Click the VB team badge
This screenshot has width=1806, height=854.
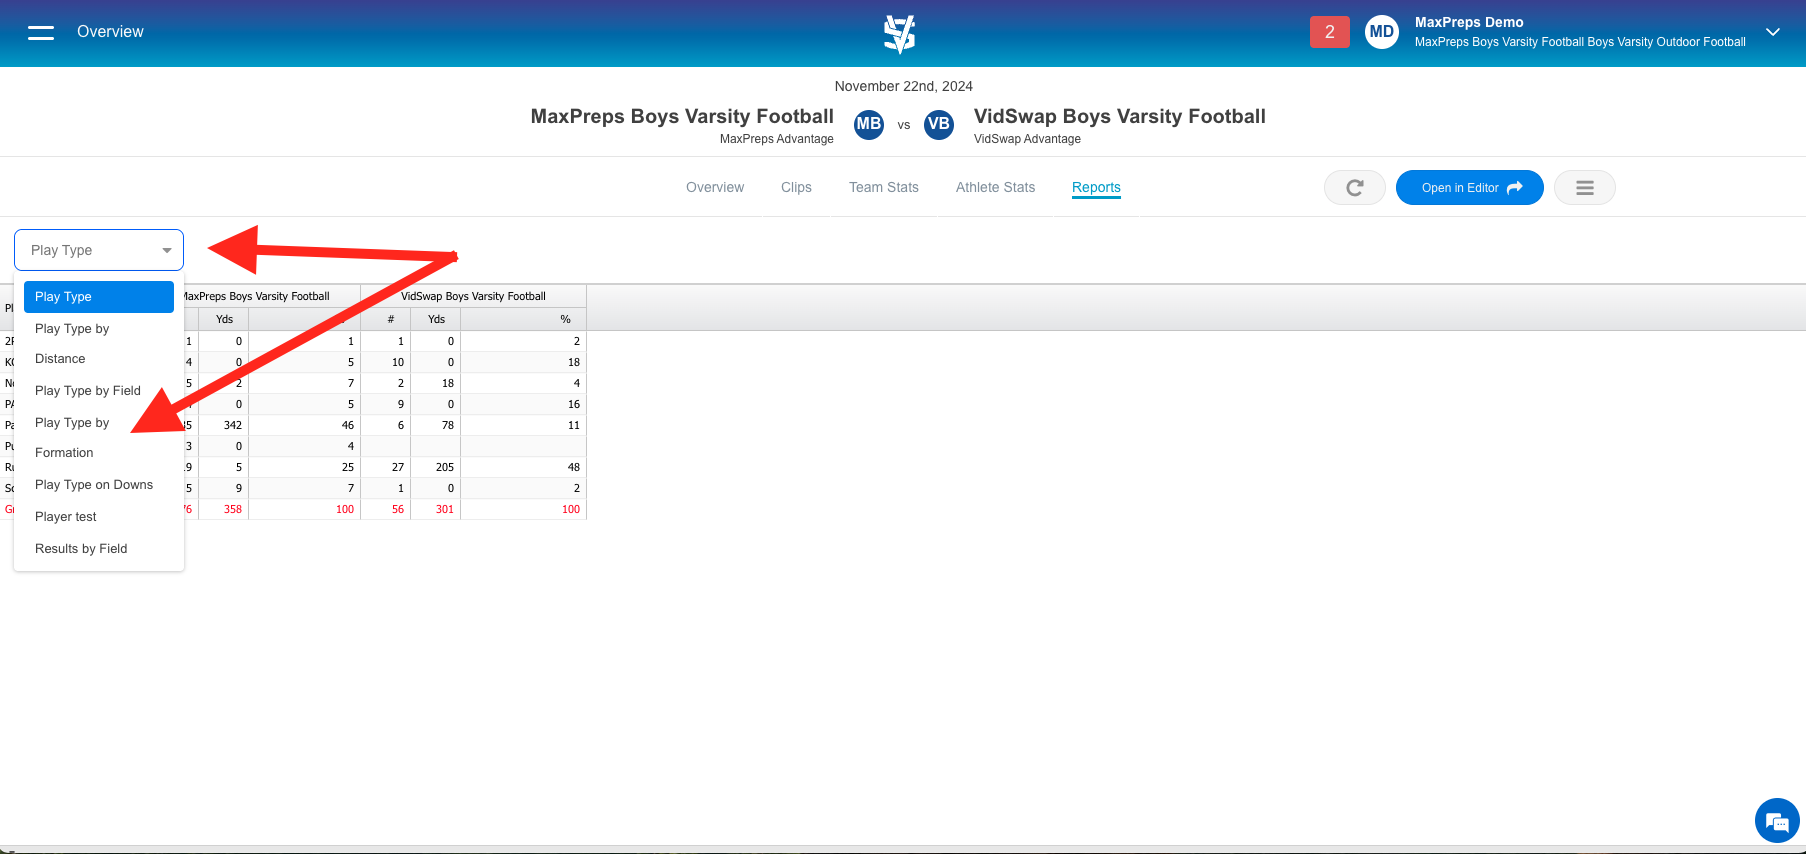coord(938,125)
